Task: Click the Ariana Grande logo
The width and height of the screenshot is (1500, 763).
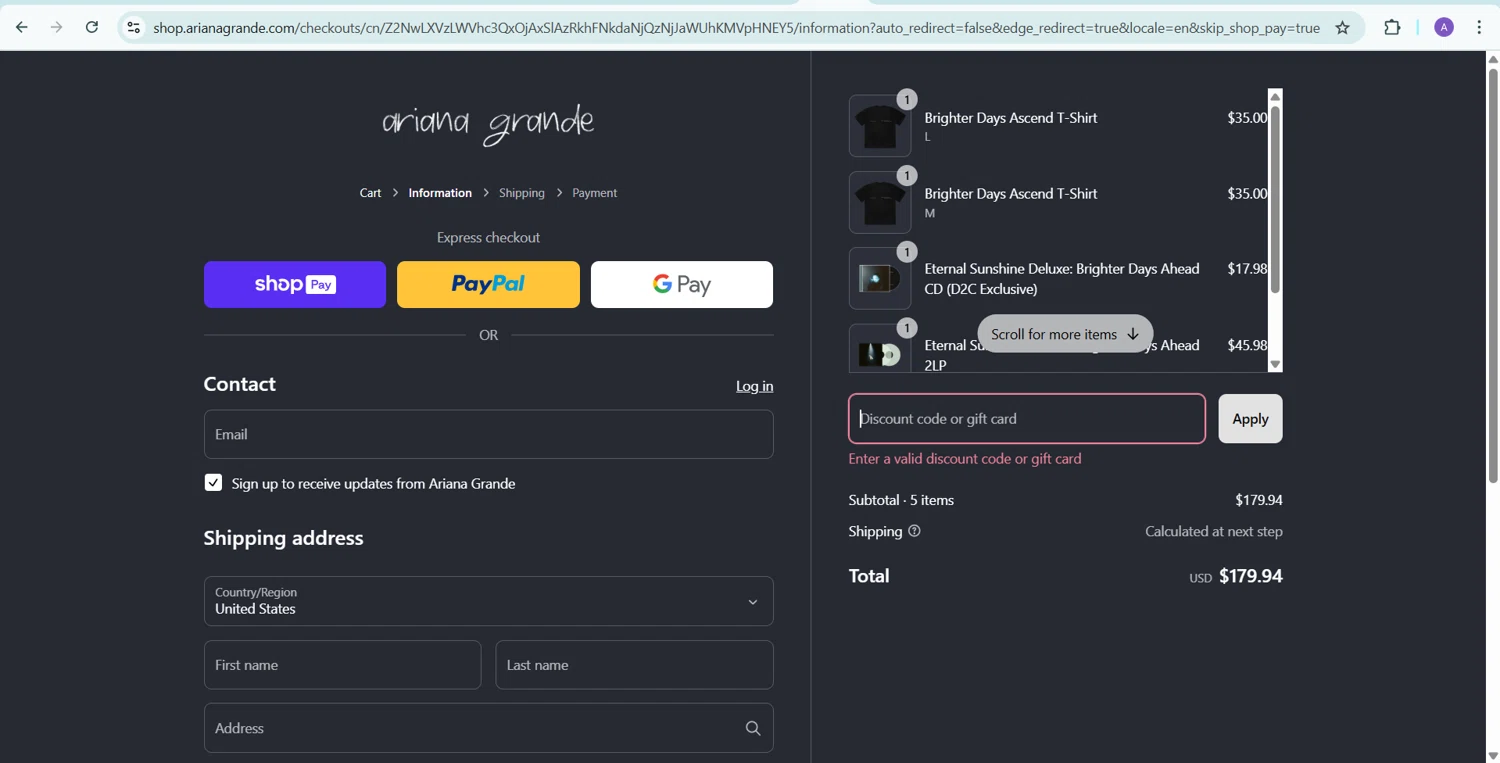Action: [x=488, y=124]
